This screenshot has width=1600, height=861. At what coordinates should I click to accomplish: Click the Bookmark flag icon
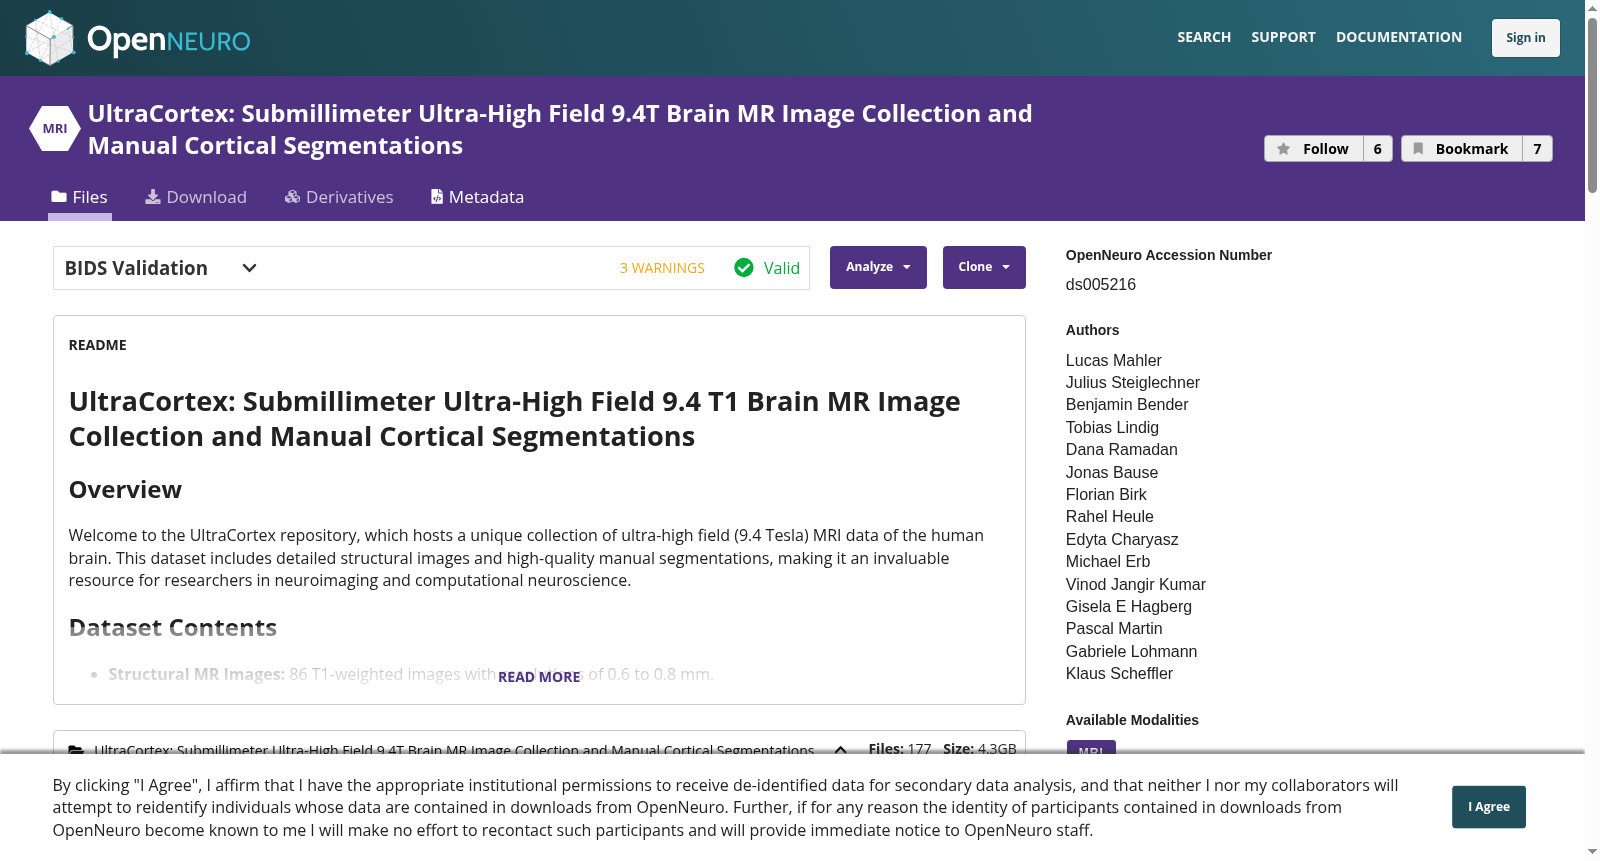(x=1418, y=149)
